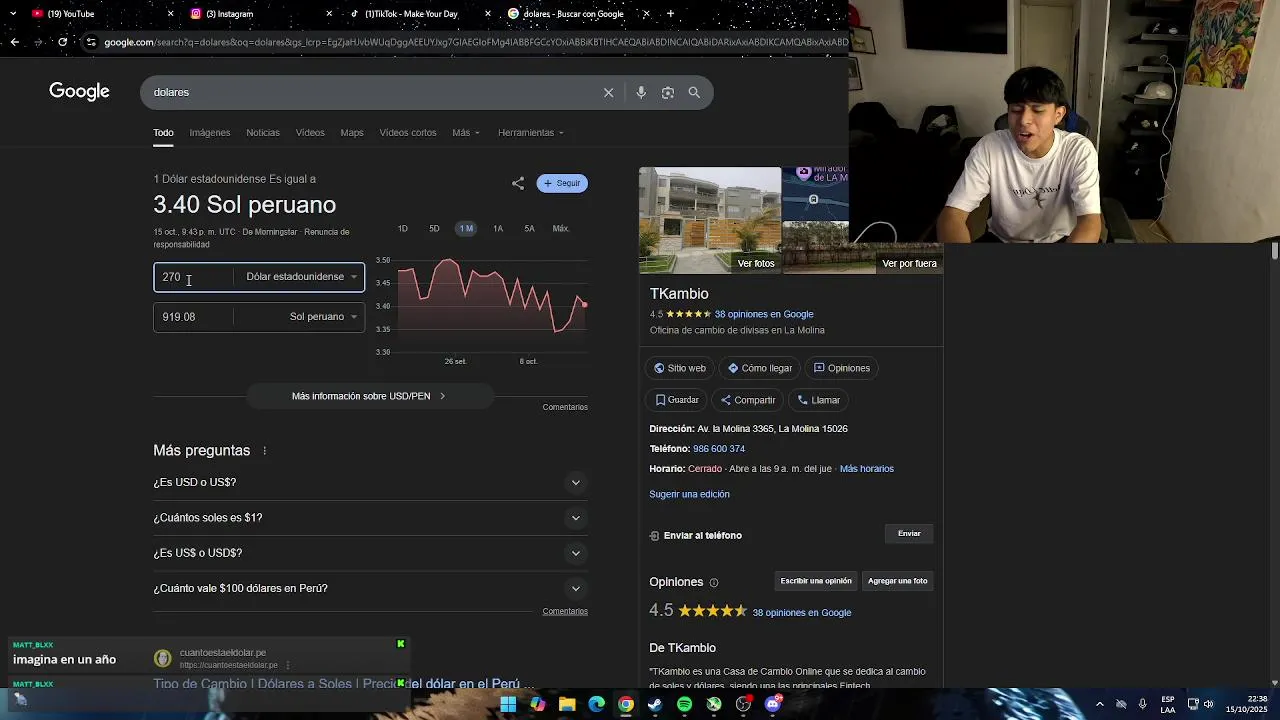Click the Enviar button
Viewport: 1280px width, 720px height.
click(x=909, y=534)
